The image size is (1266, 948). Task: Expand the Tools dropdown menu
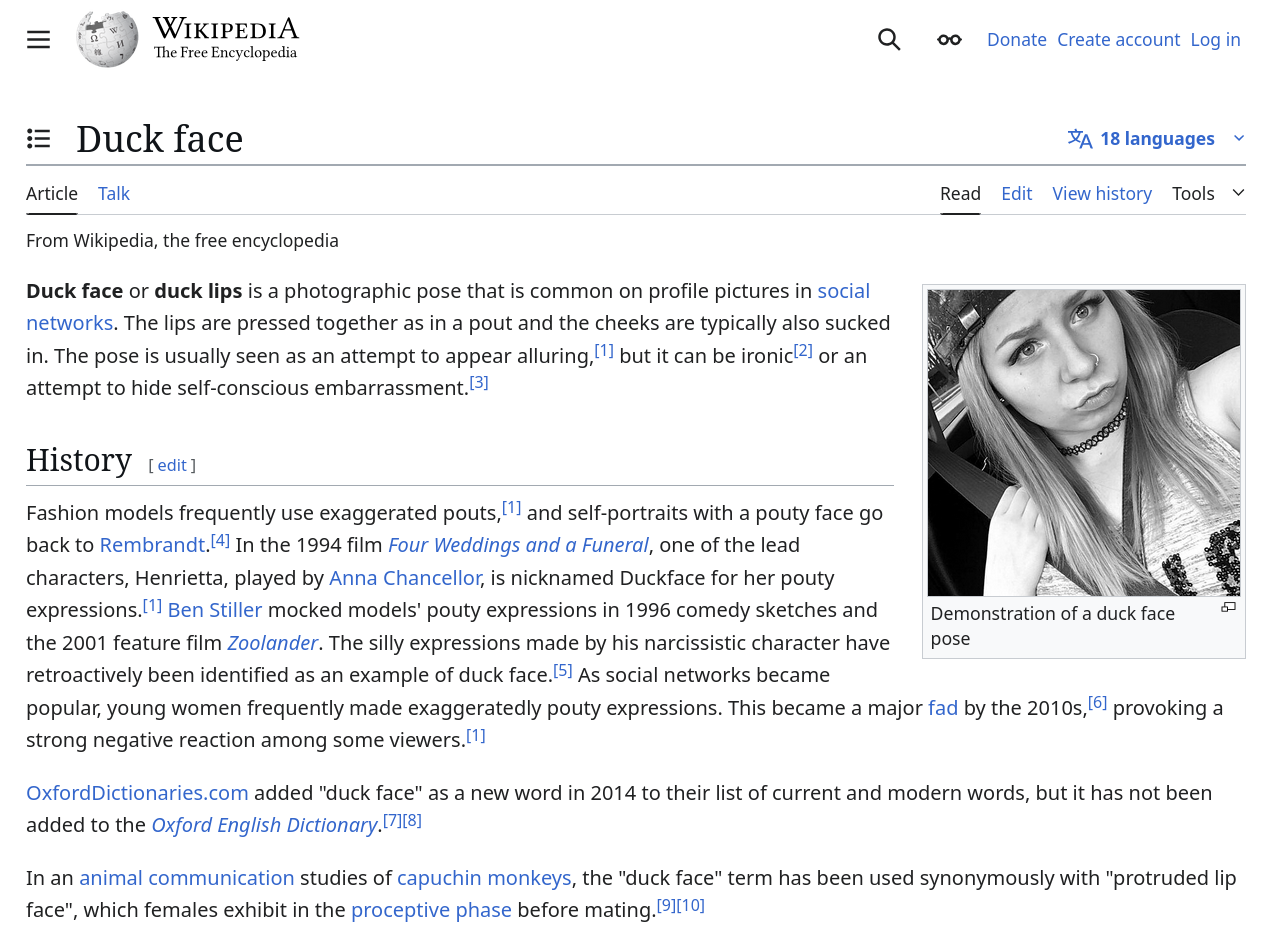[x=1209, y=193]
